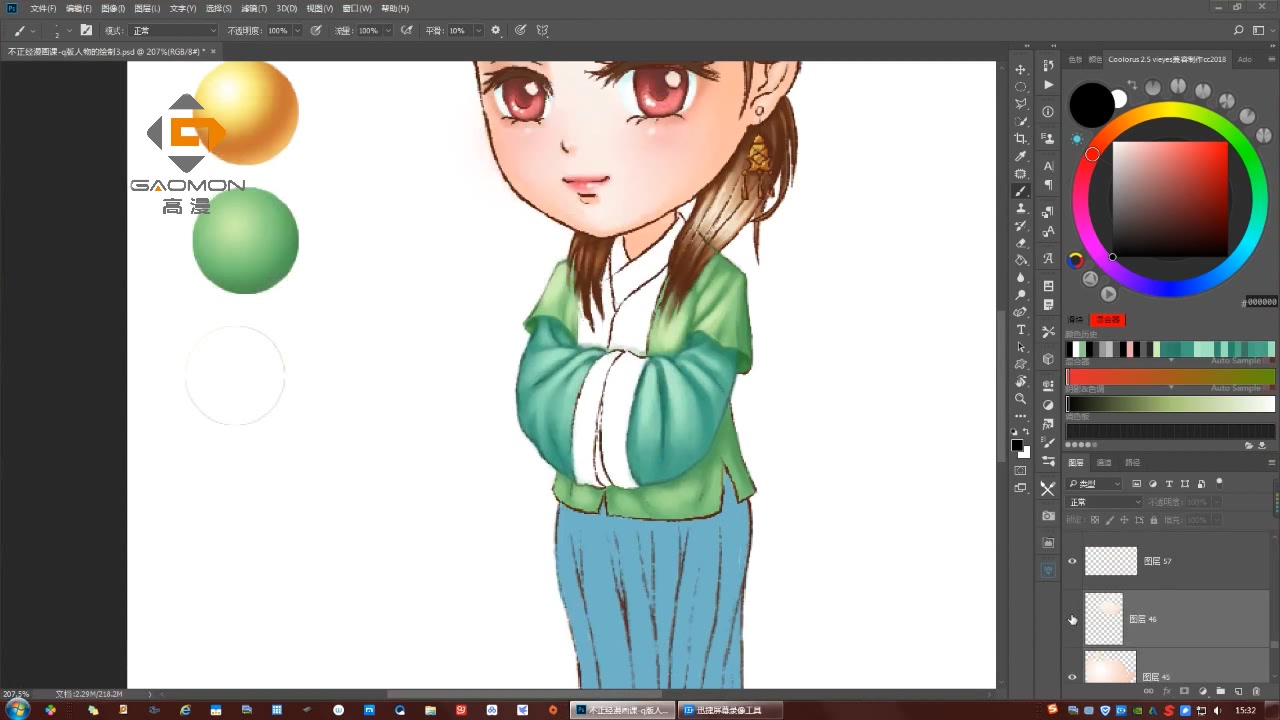Toggle lock transparent pixels
This screenshot has height=720, width=1280.
[x=1095, y=520]
